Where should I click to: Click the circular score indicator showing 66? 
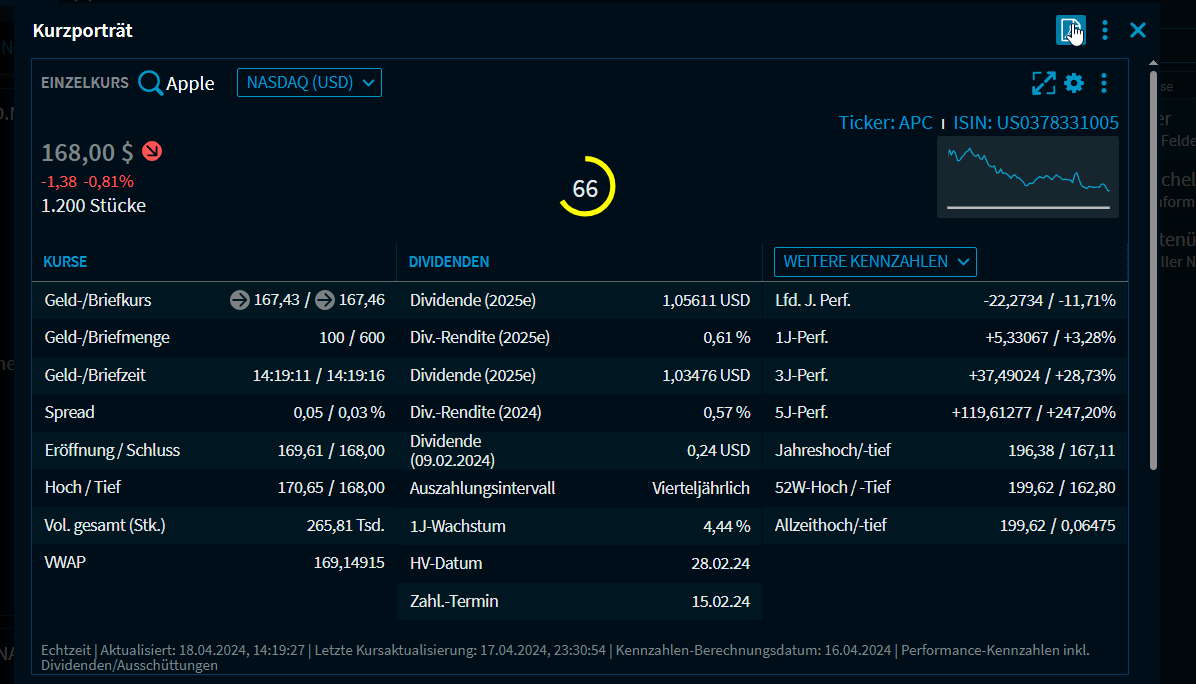[585, 188]
